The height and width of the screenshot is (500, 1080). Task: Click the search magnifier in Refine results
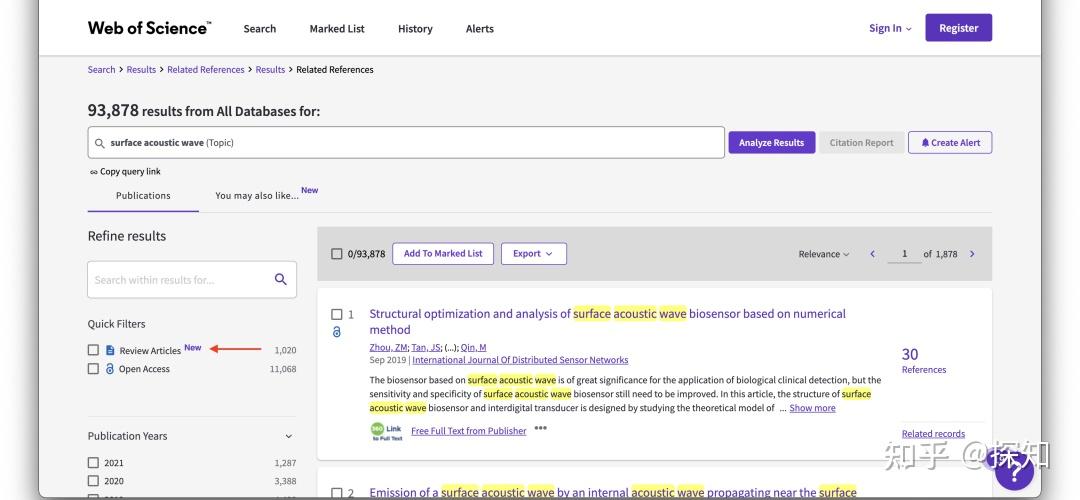(x=281, y=280)
